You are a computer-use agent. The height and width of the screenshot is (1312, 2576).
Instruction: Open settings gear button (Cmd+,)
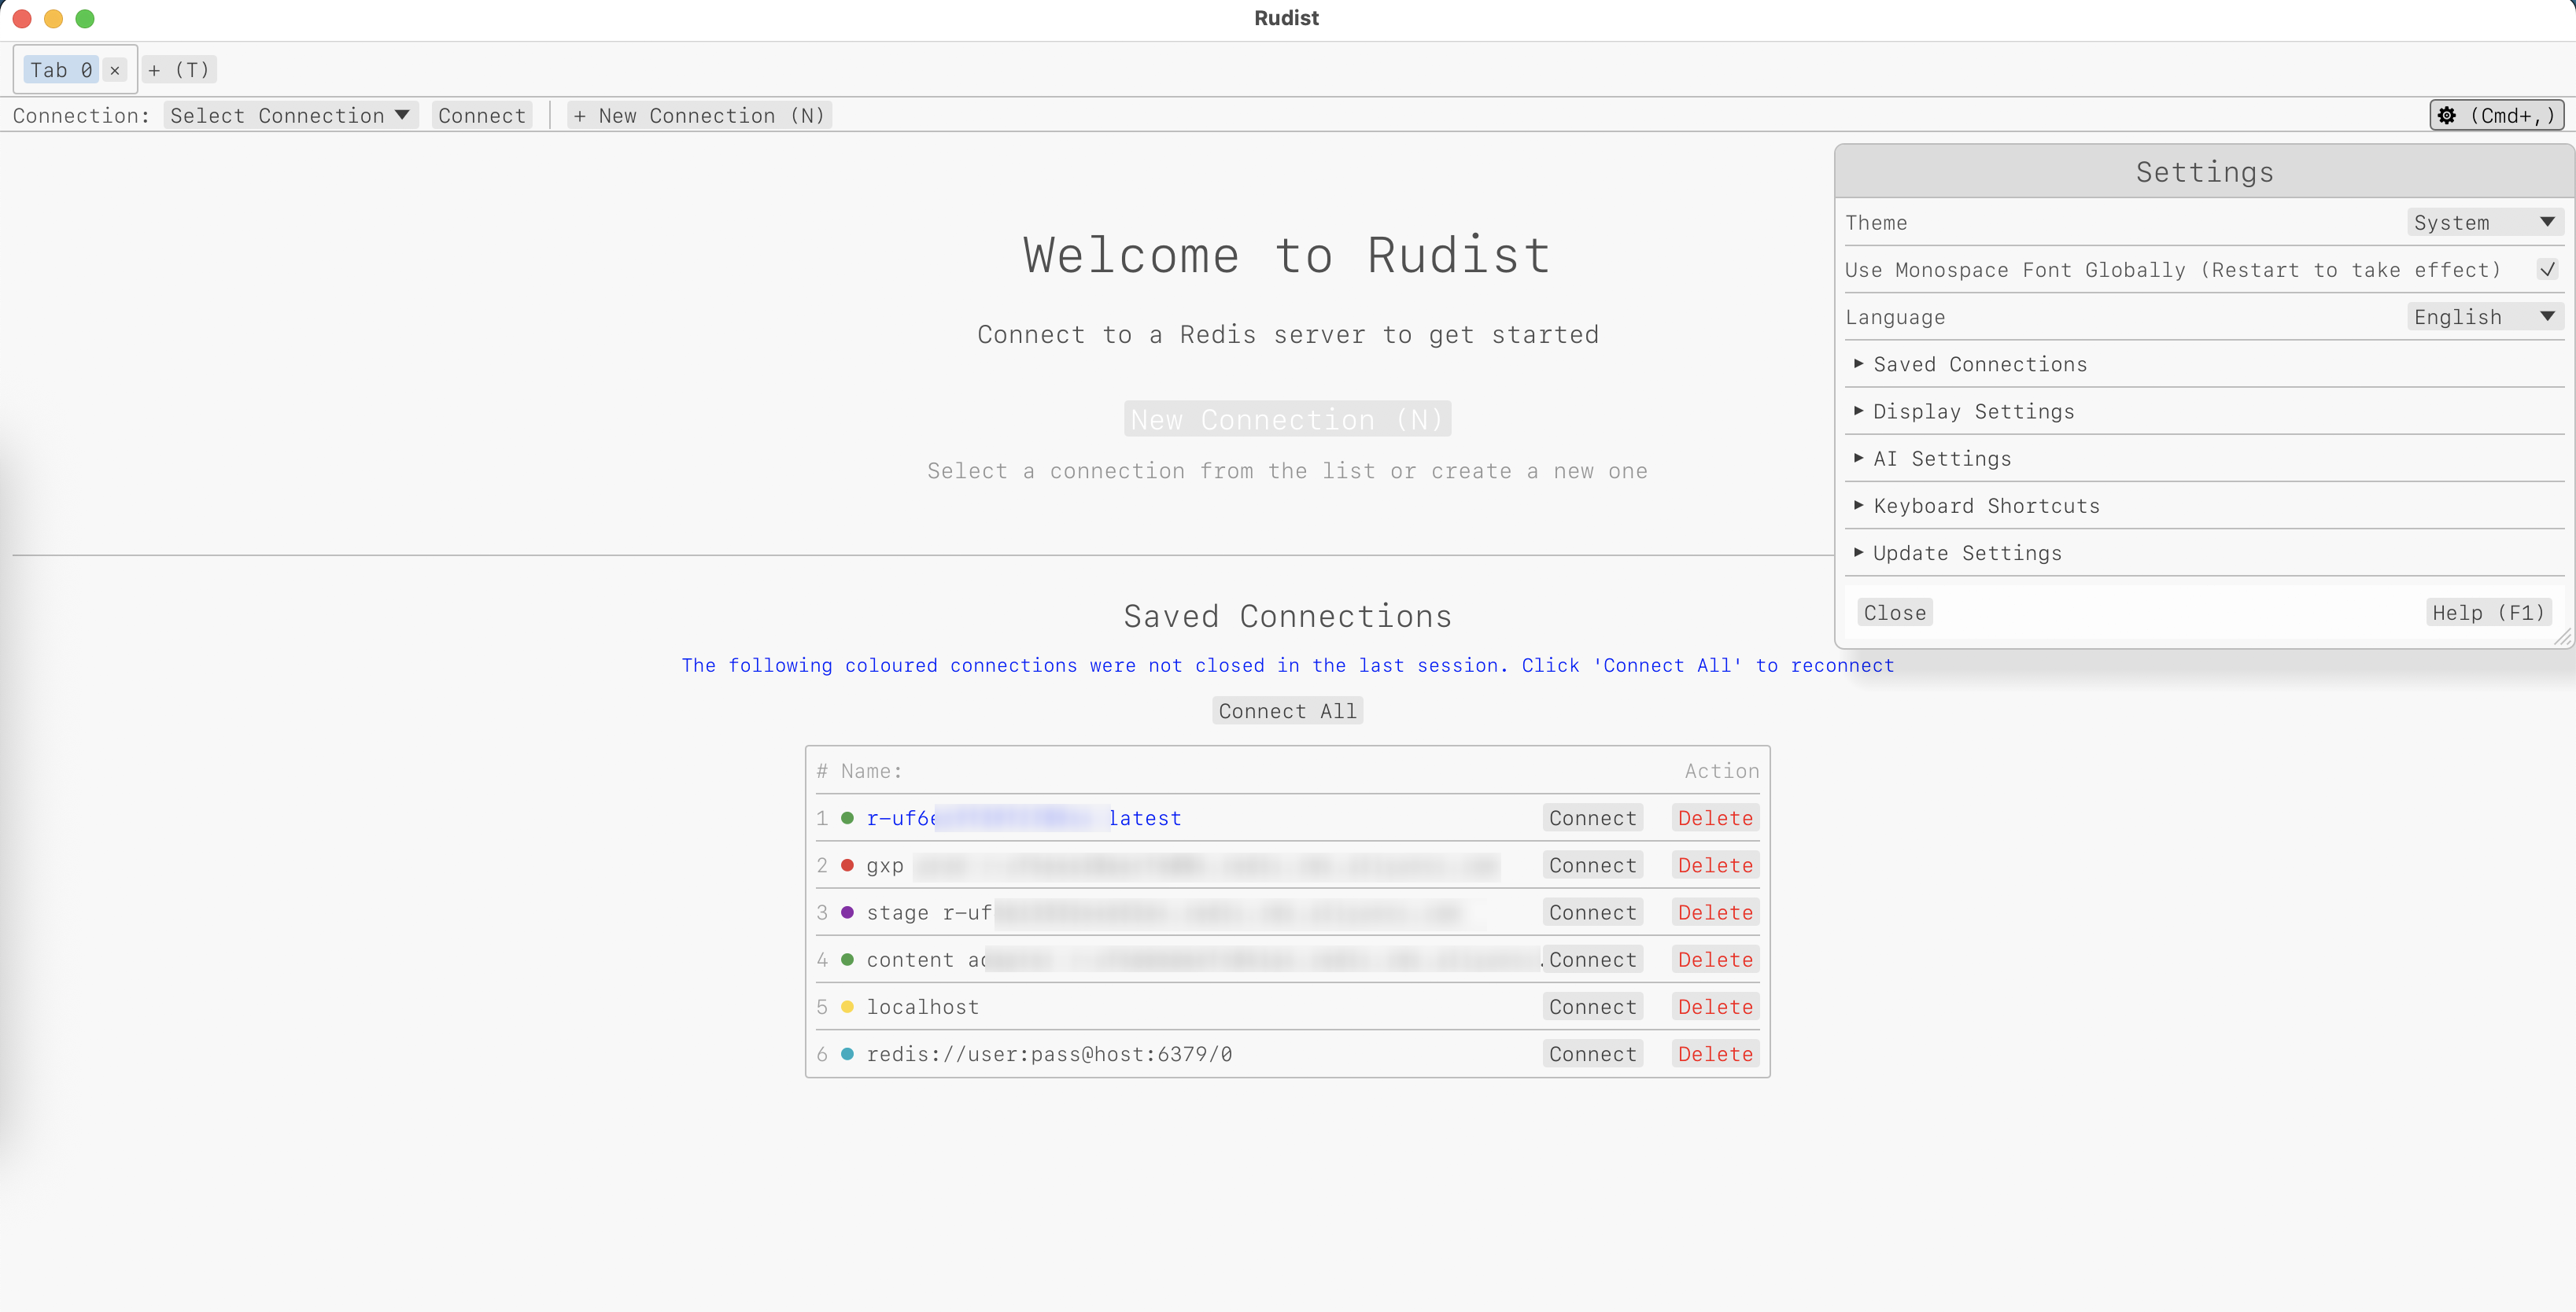coord(2496,115)
